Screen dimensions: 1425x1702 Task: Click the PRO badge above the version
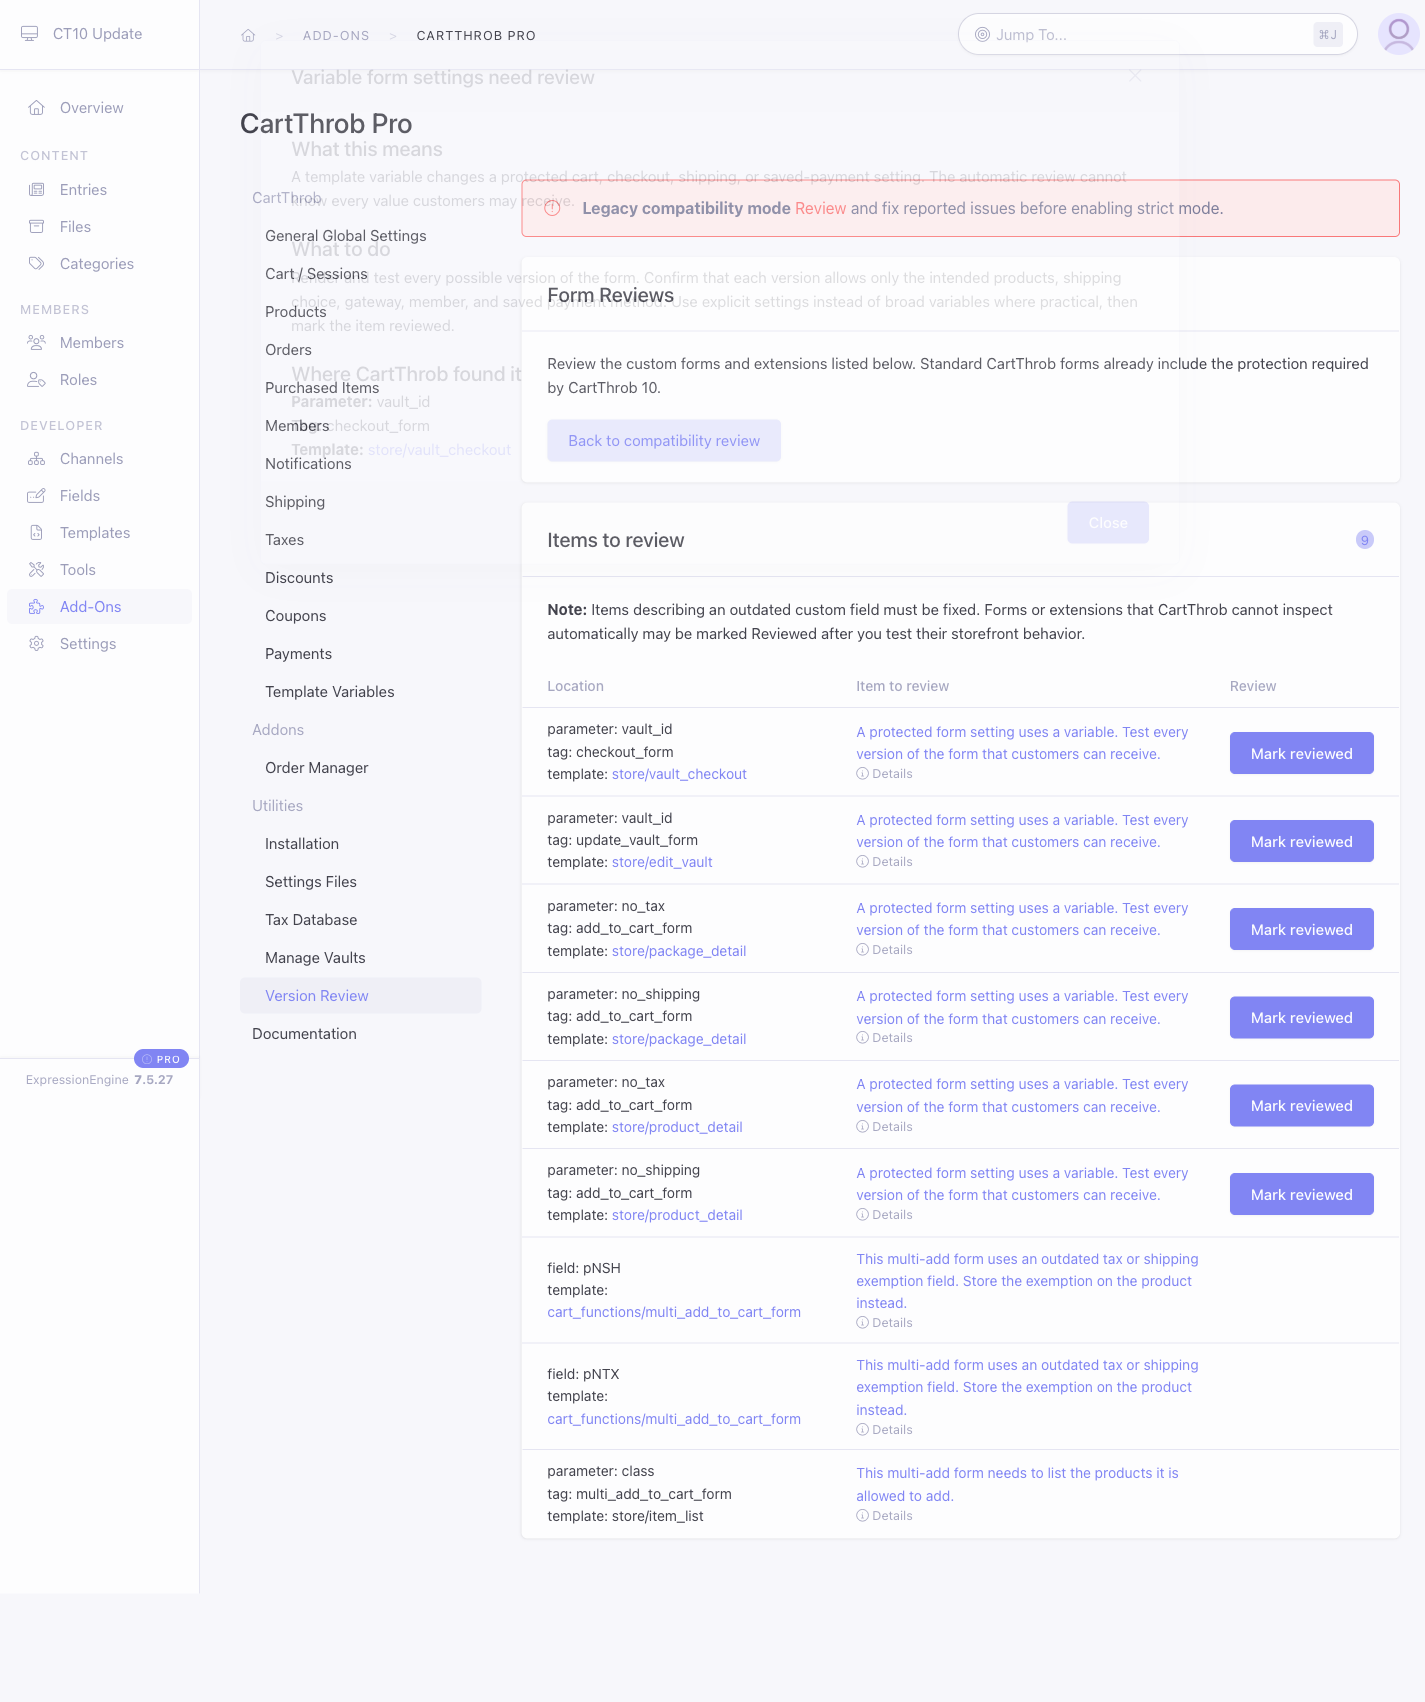click(162, 1059)
